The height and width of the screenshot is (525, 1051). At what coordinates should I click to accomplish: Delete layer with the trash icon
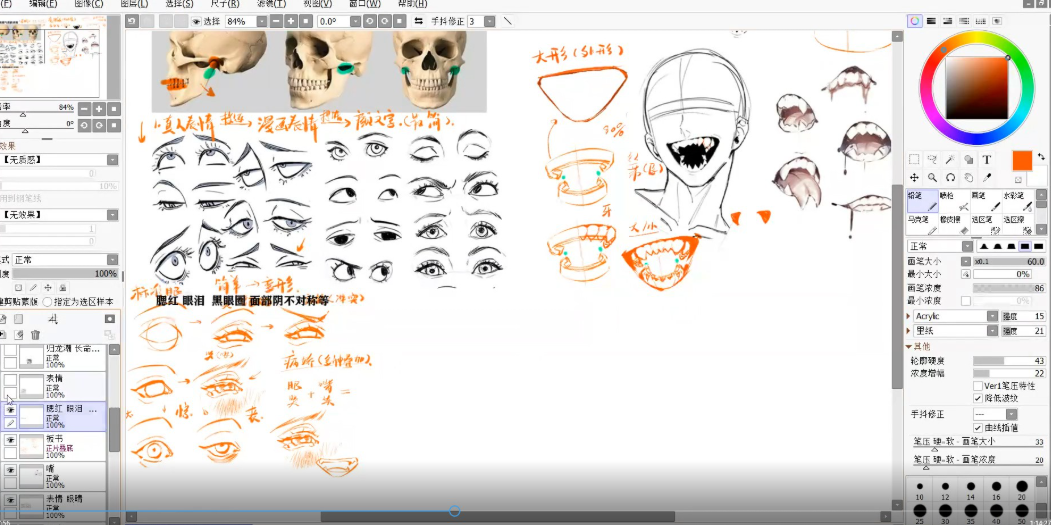(x=35, y=335)
